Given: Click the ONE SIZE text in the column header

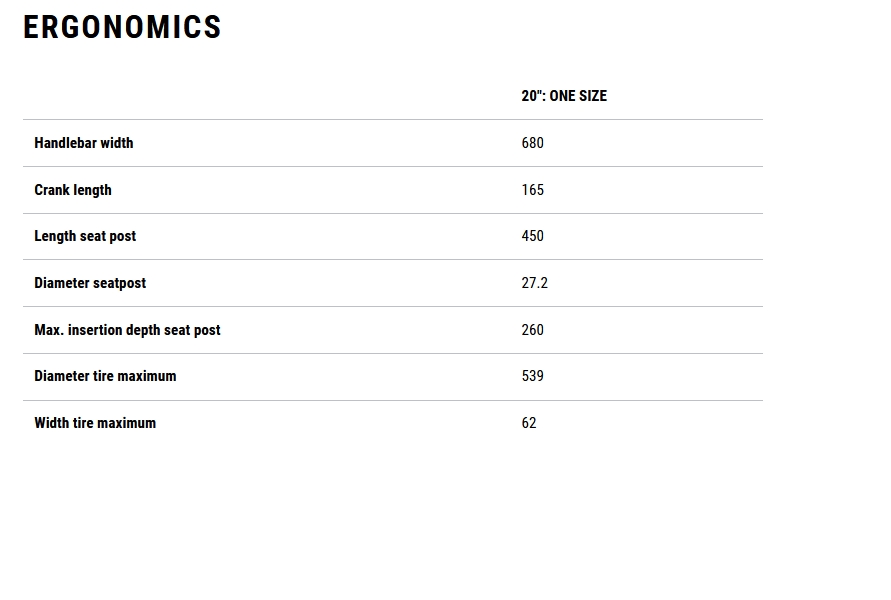Looking at the screenshot, I should point(578,96).
